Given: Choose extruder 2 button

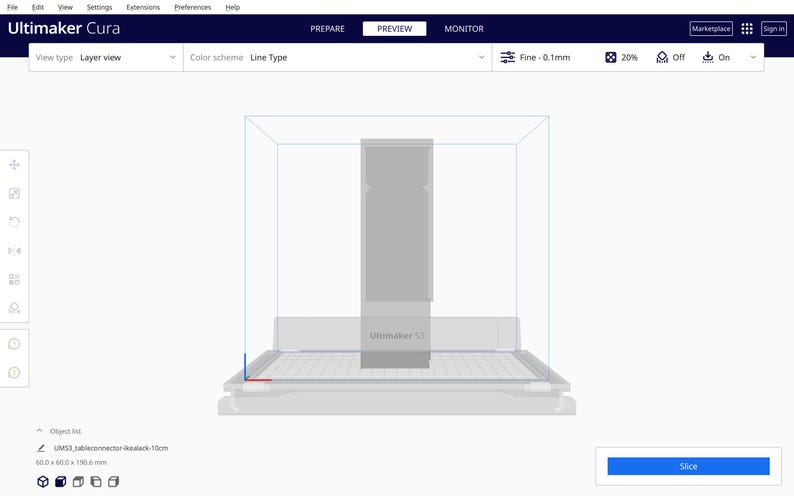Looking at the screenshot, I should click(x=14, y=373).
